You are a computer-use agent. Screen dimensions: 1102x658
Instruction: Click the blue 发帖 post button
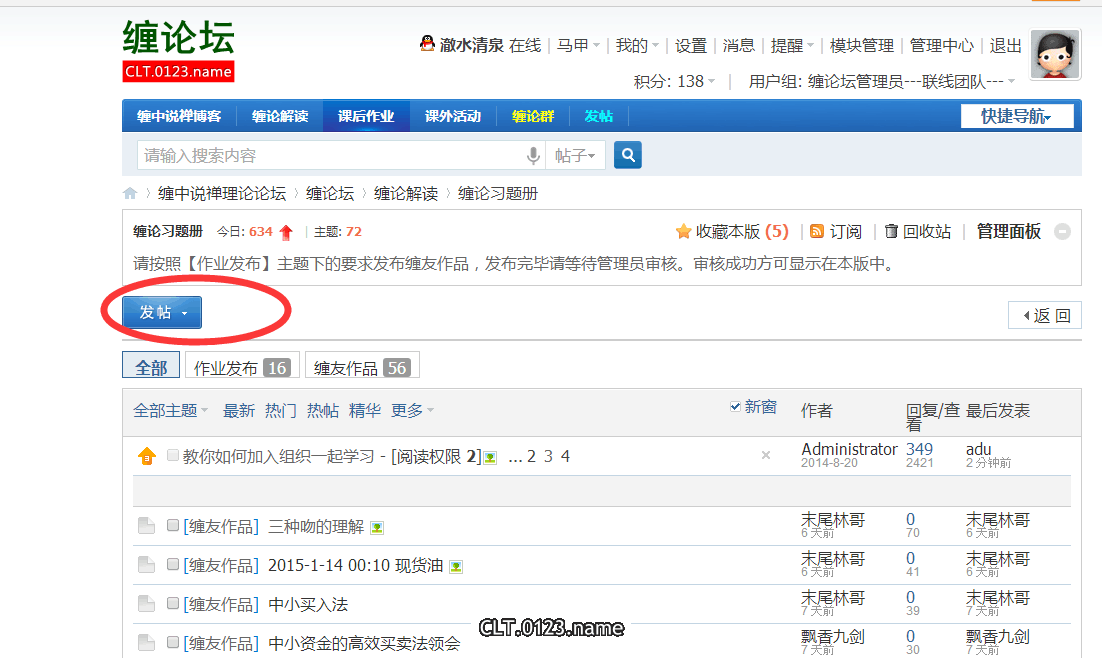162,313
